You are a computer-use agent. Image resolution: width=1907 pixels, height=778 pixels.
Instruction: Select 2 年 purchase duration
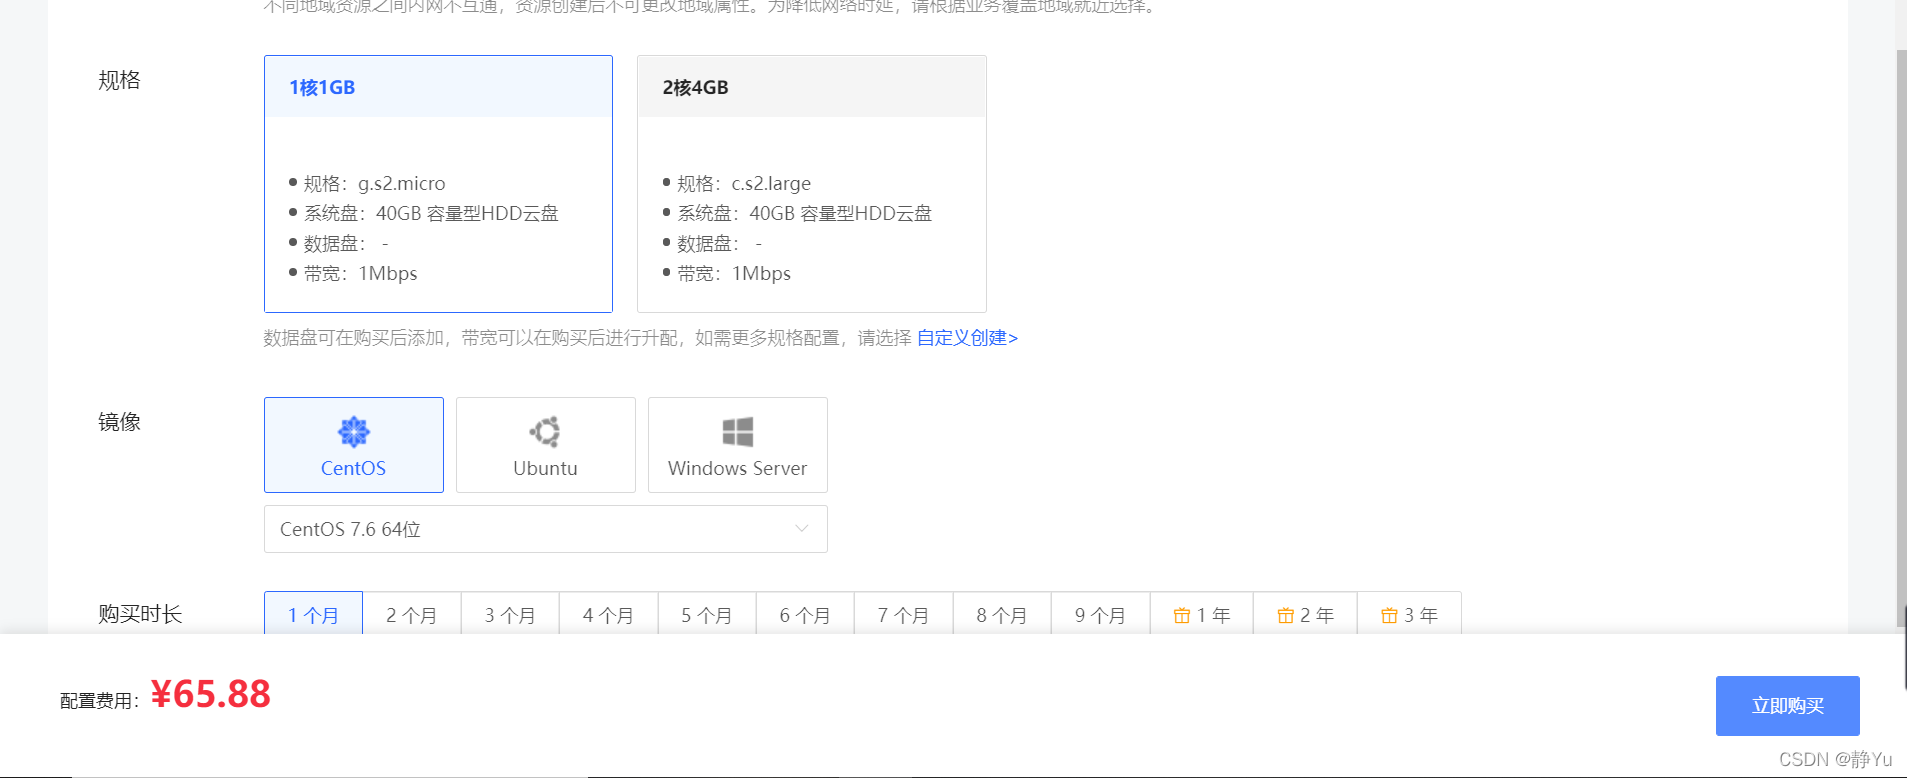coord(1305,614)
